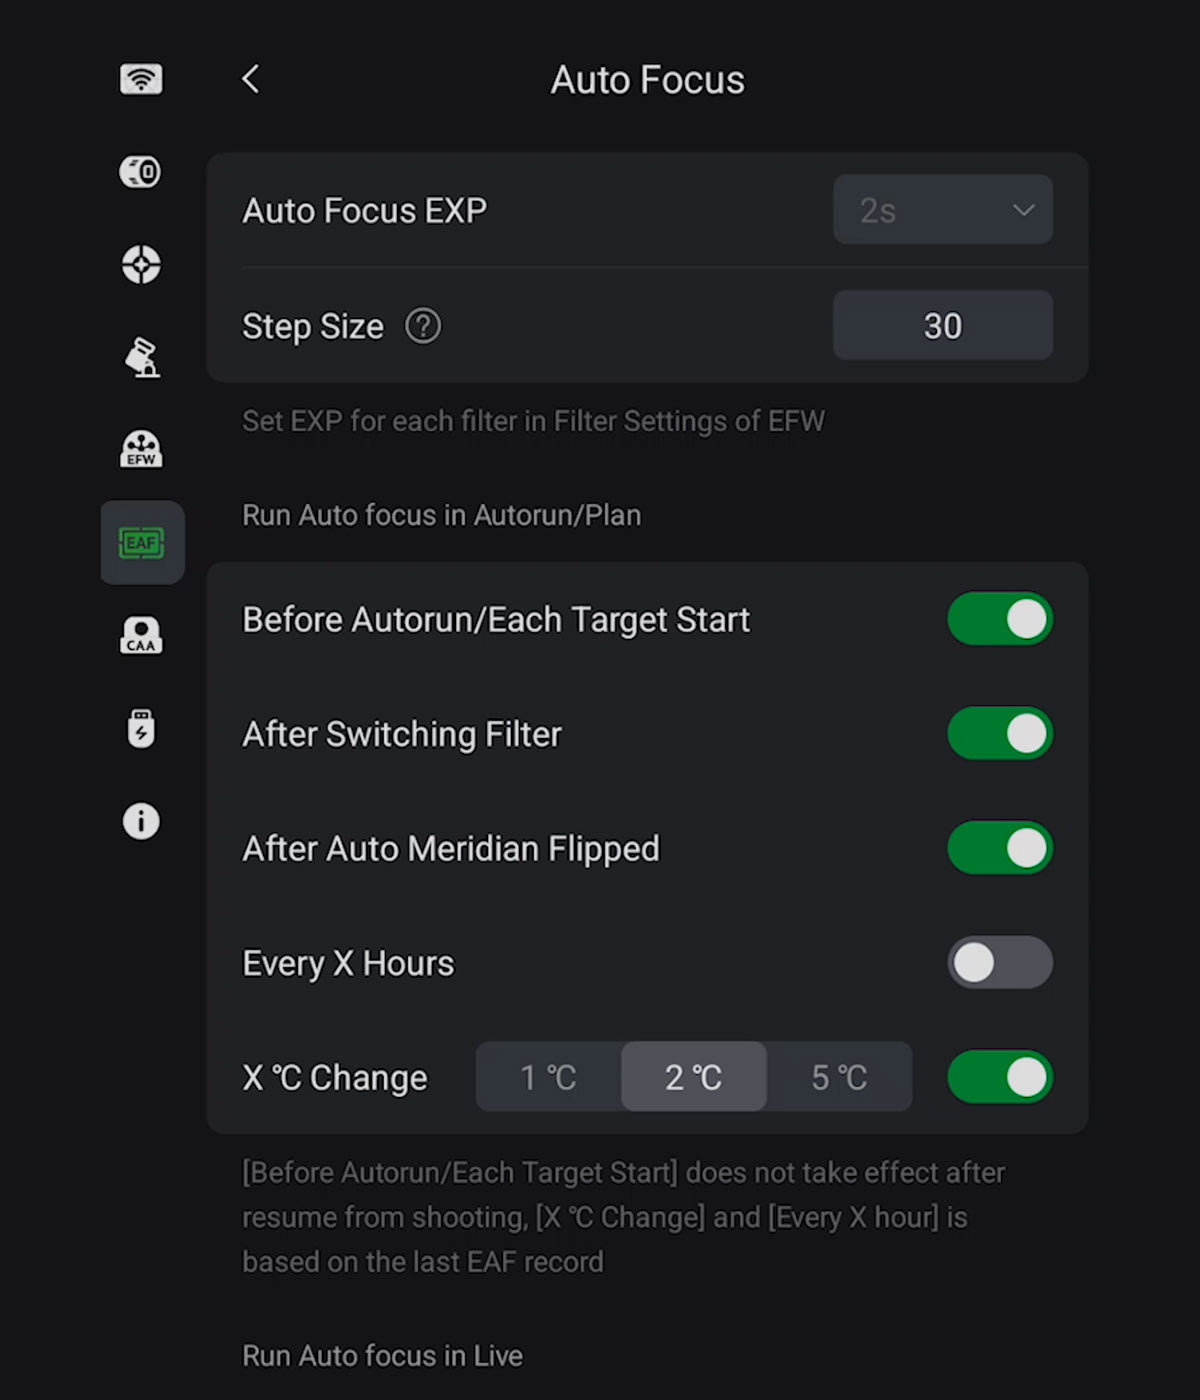Select the 2°C segment in temperature selector
Viewport: 1200px width, 1400px height.
pos(693,1077)
